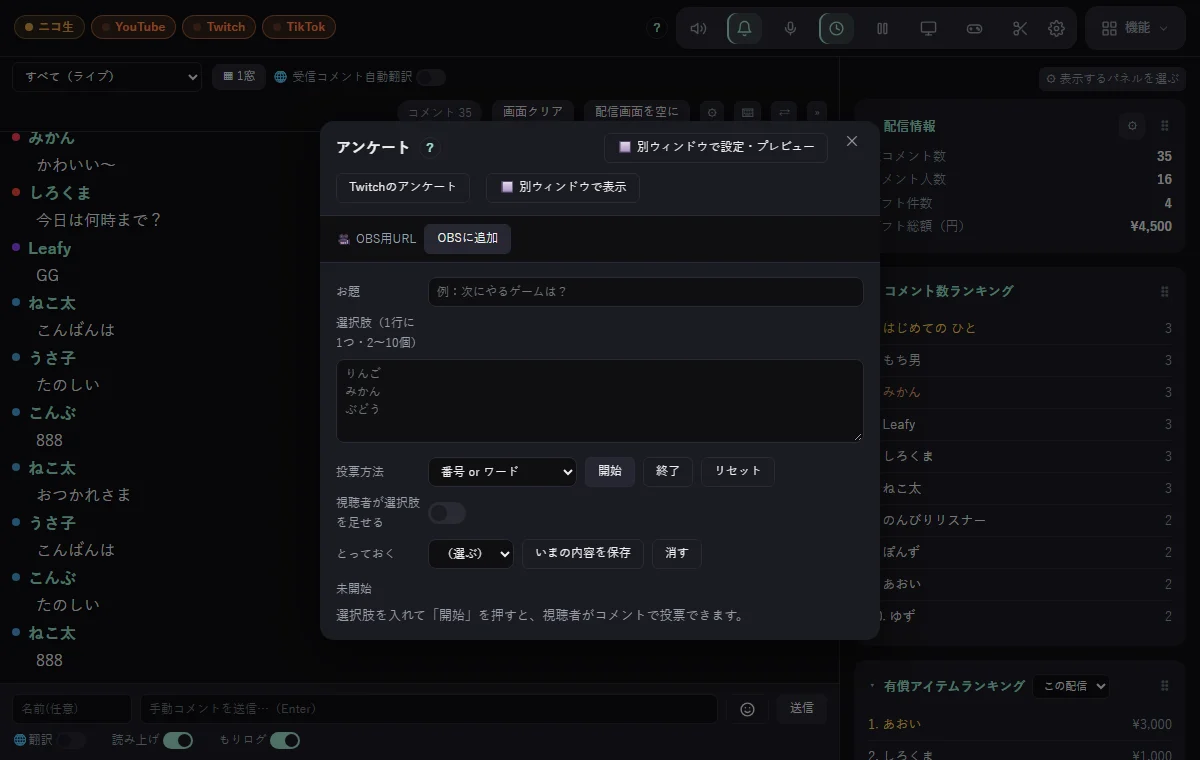The width and height of the screenshot is (1200, 760).
Task: Open the とっておく （選ぶ） dropdown
Action: tap(471, 553)
